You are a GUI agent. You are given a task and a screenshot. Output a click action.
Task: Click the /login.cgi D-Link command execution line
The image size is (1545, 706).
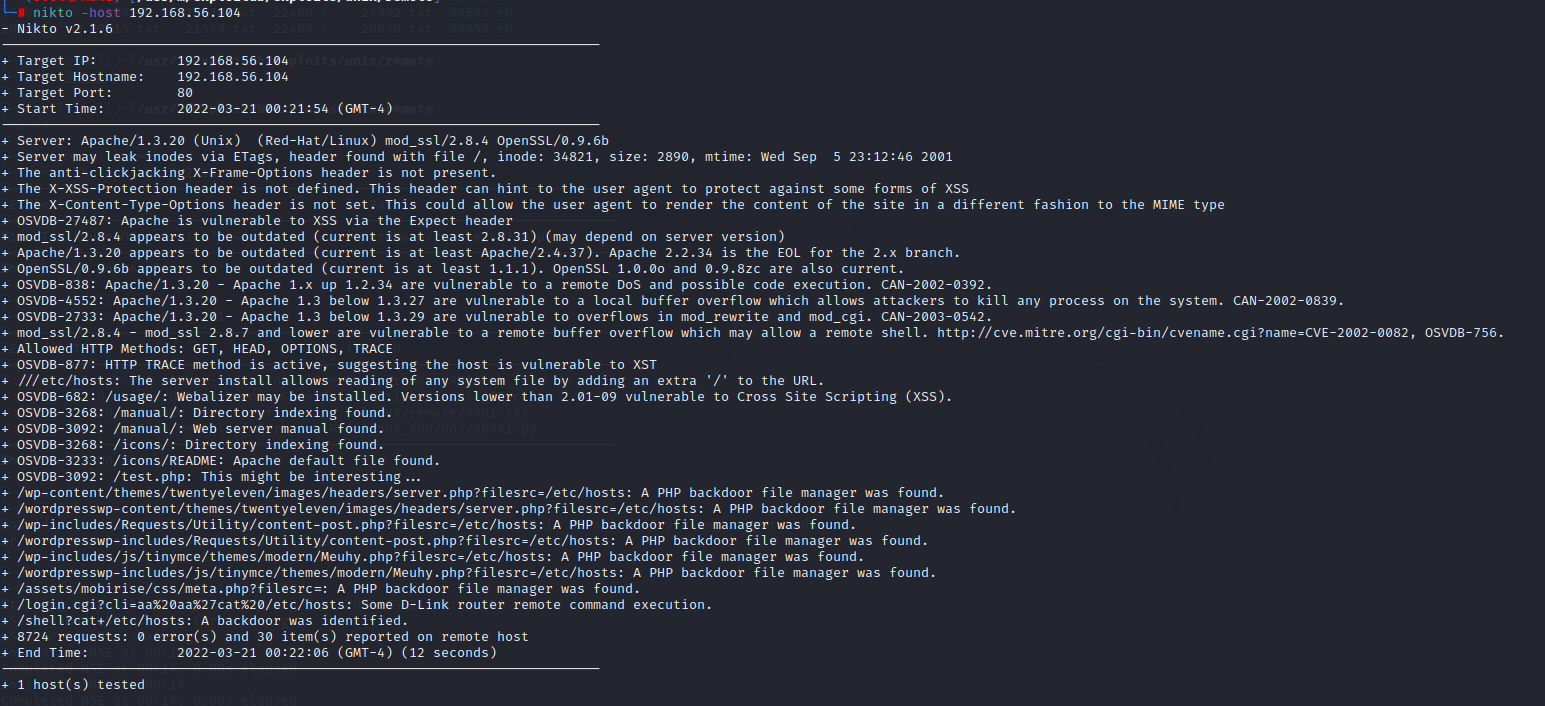coord(364,605)
